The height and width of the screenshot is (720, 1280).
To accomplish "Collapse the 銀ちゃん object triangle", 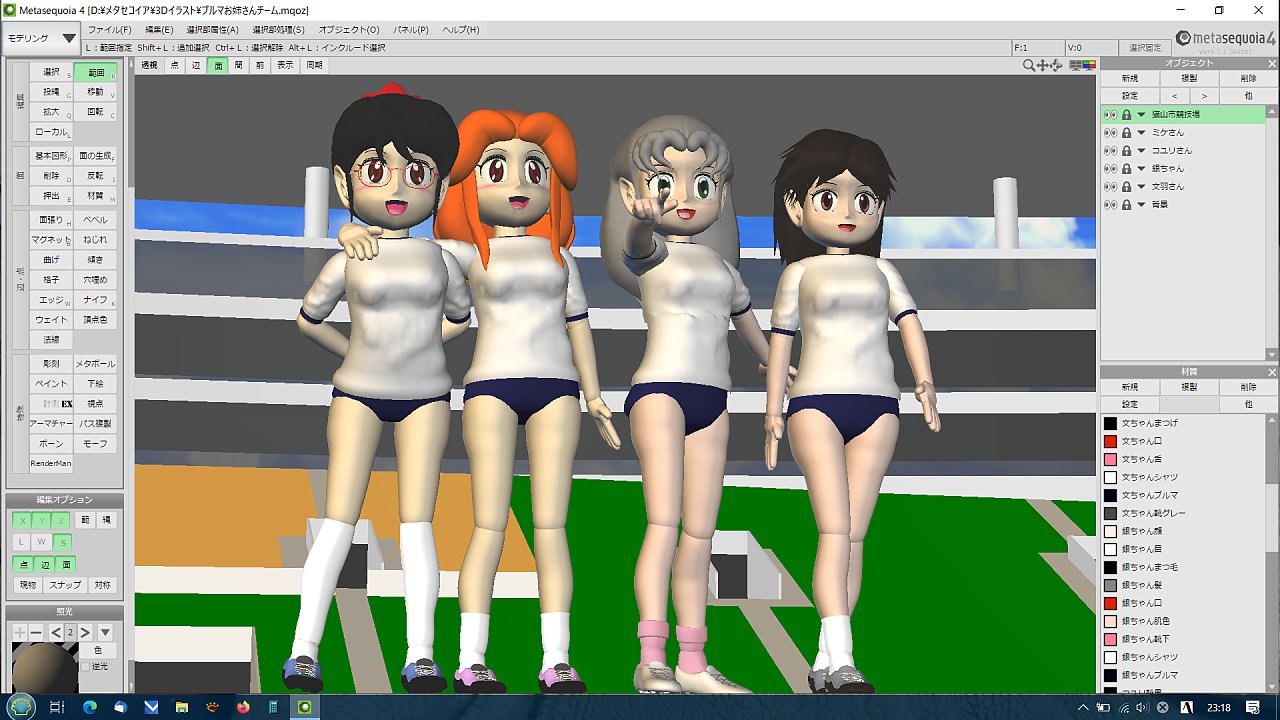I will click(1141, 169).
